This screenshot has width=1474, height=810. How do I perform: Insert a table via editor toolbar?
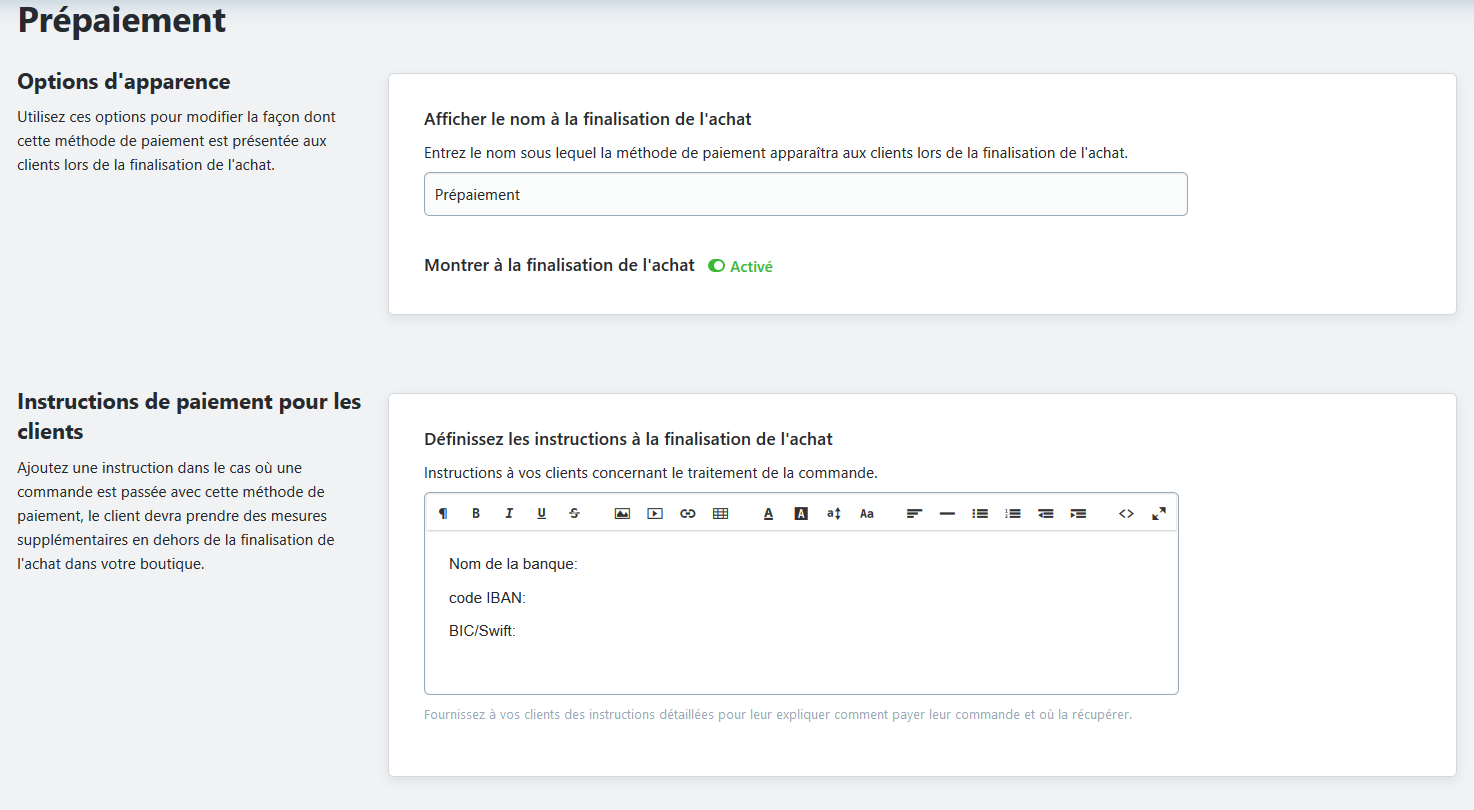tap(720, 513)
